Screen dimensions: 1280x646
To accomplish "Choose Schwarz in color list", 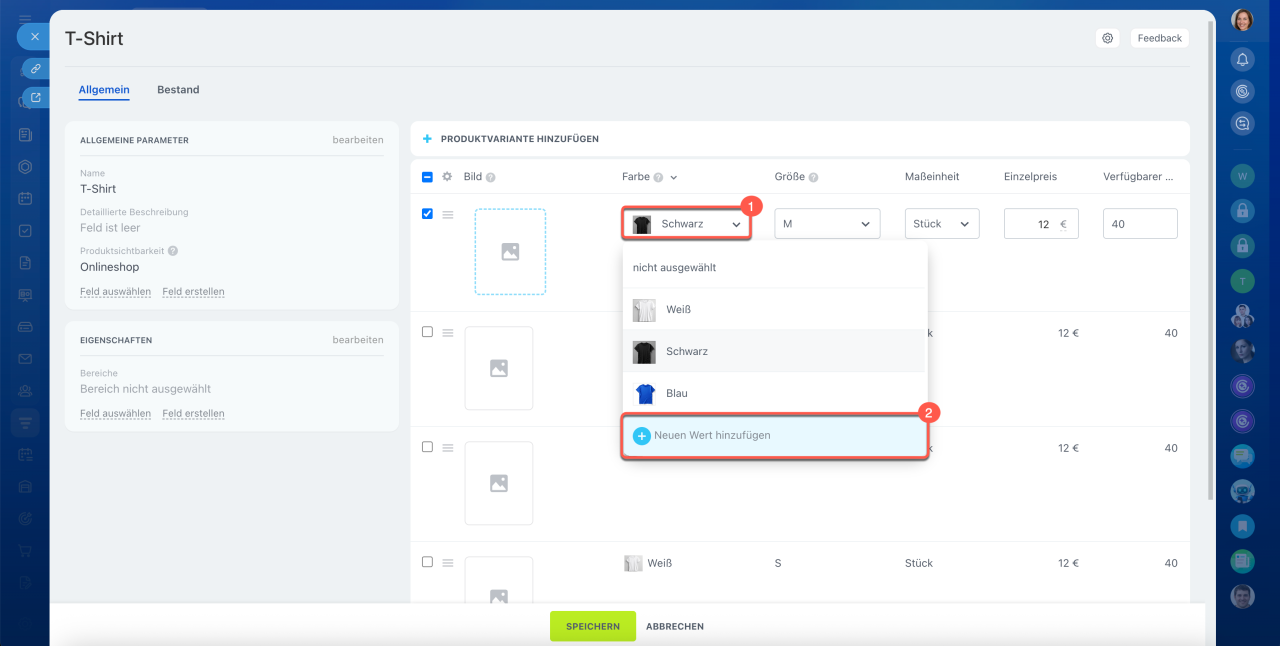I will coord(775,352).
